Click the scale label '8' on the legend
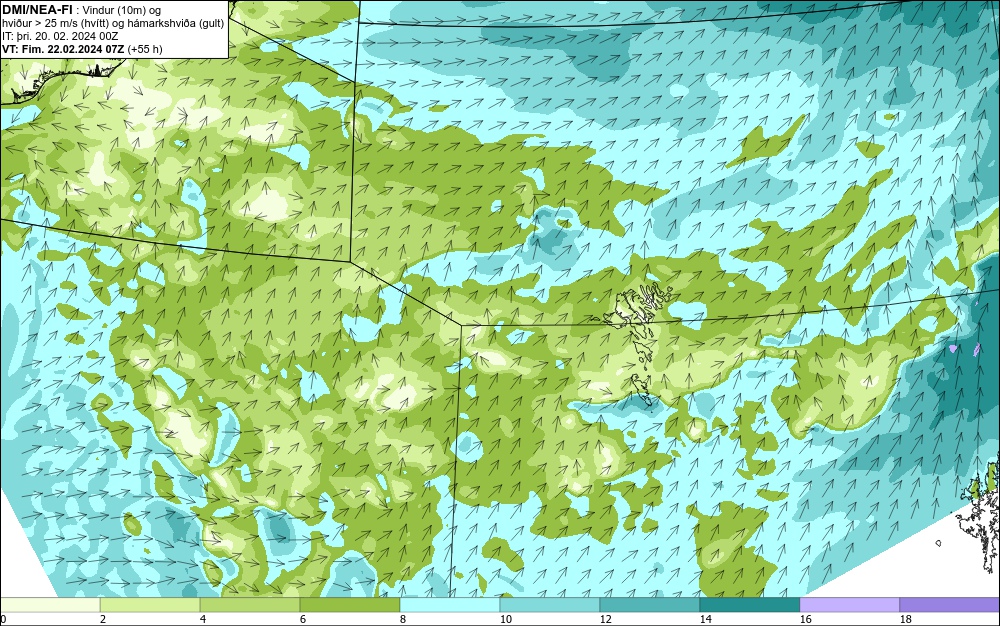Screen dimensions: 1000x626 tap(402, 619)
